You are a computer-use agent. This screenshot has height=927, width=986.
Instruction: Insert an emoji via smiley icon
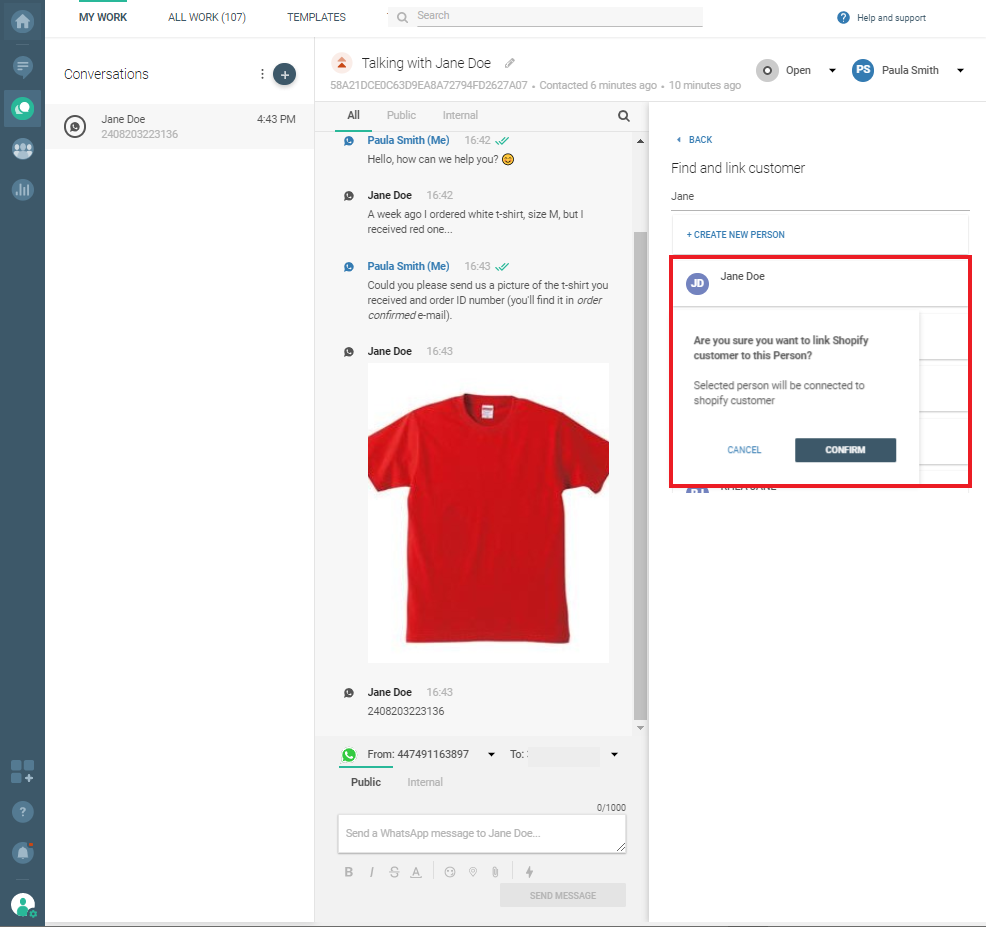[x=450, y=872]
